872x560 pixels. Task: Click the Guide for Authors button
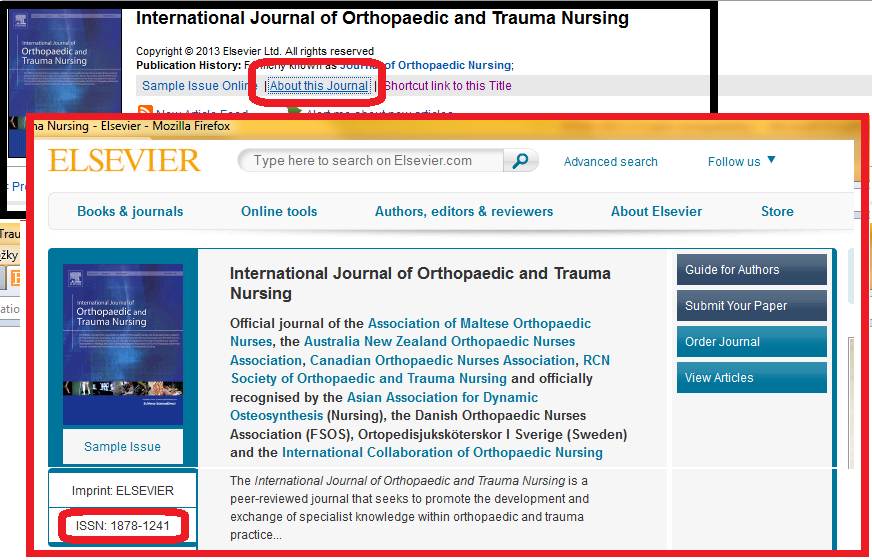coord(752,270)
